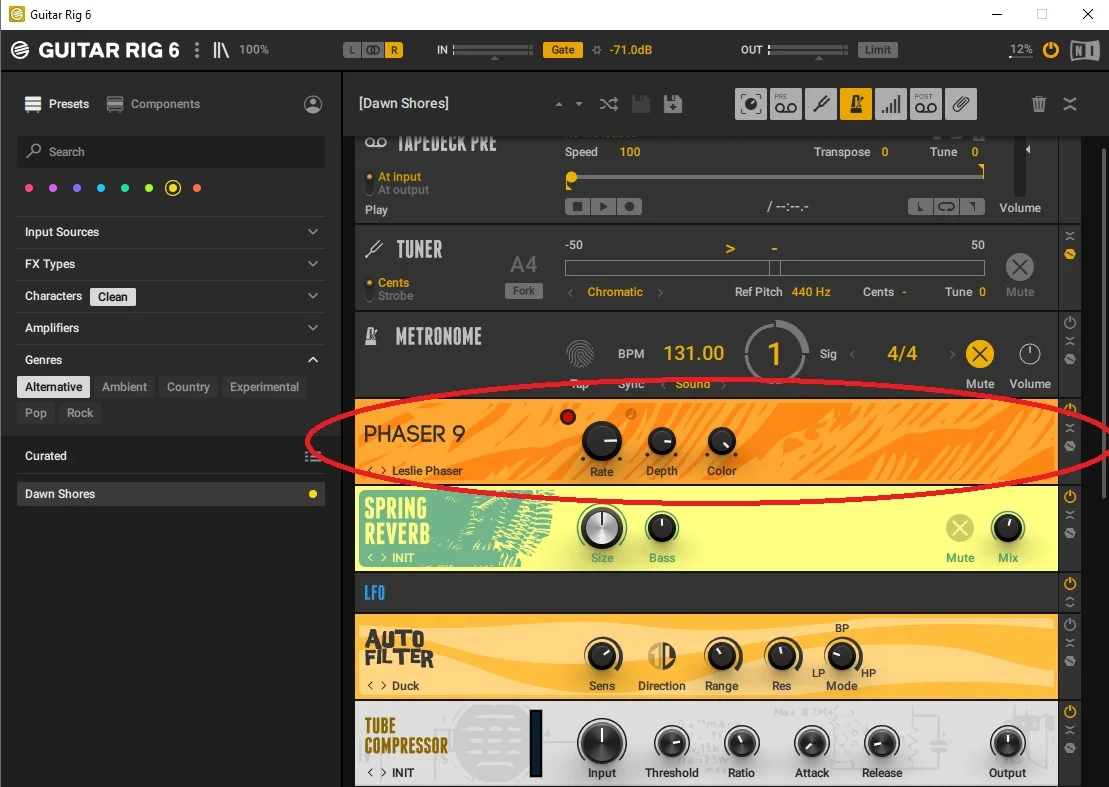The height and width of the screenshot is (787, 1109).
Task: Toggle the input Gate button
Action: pos(563,49)
